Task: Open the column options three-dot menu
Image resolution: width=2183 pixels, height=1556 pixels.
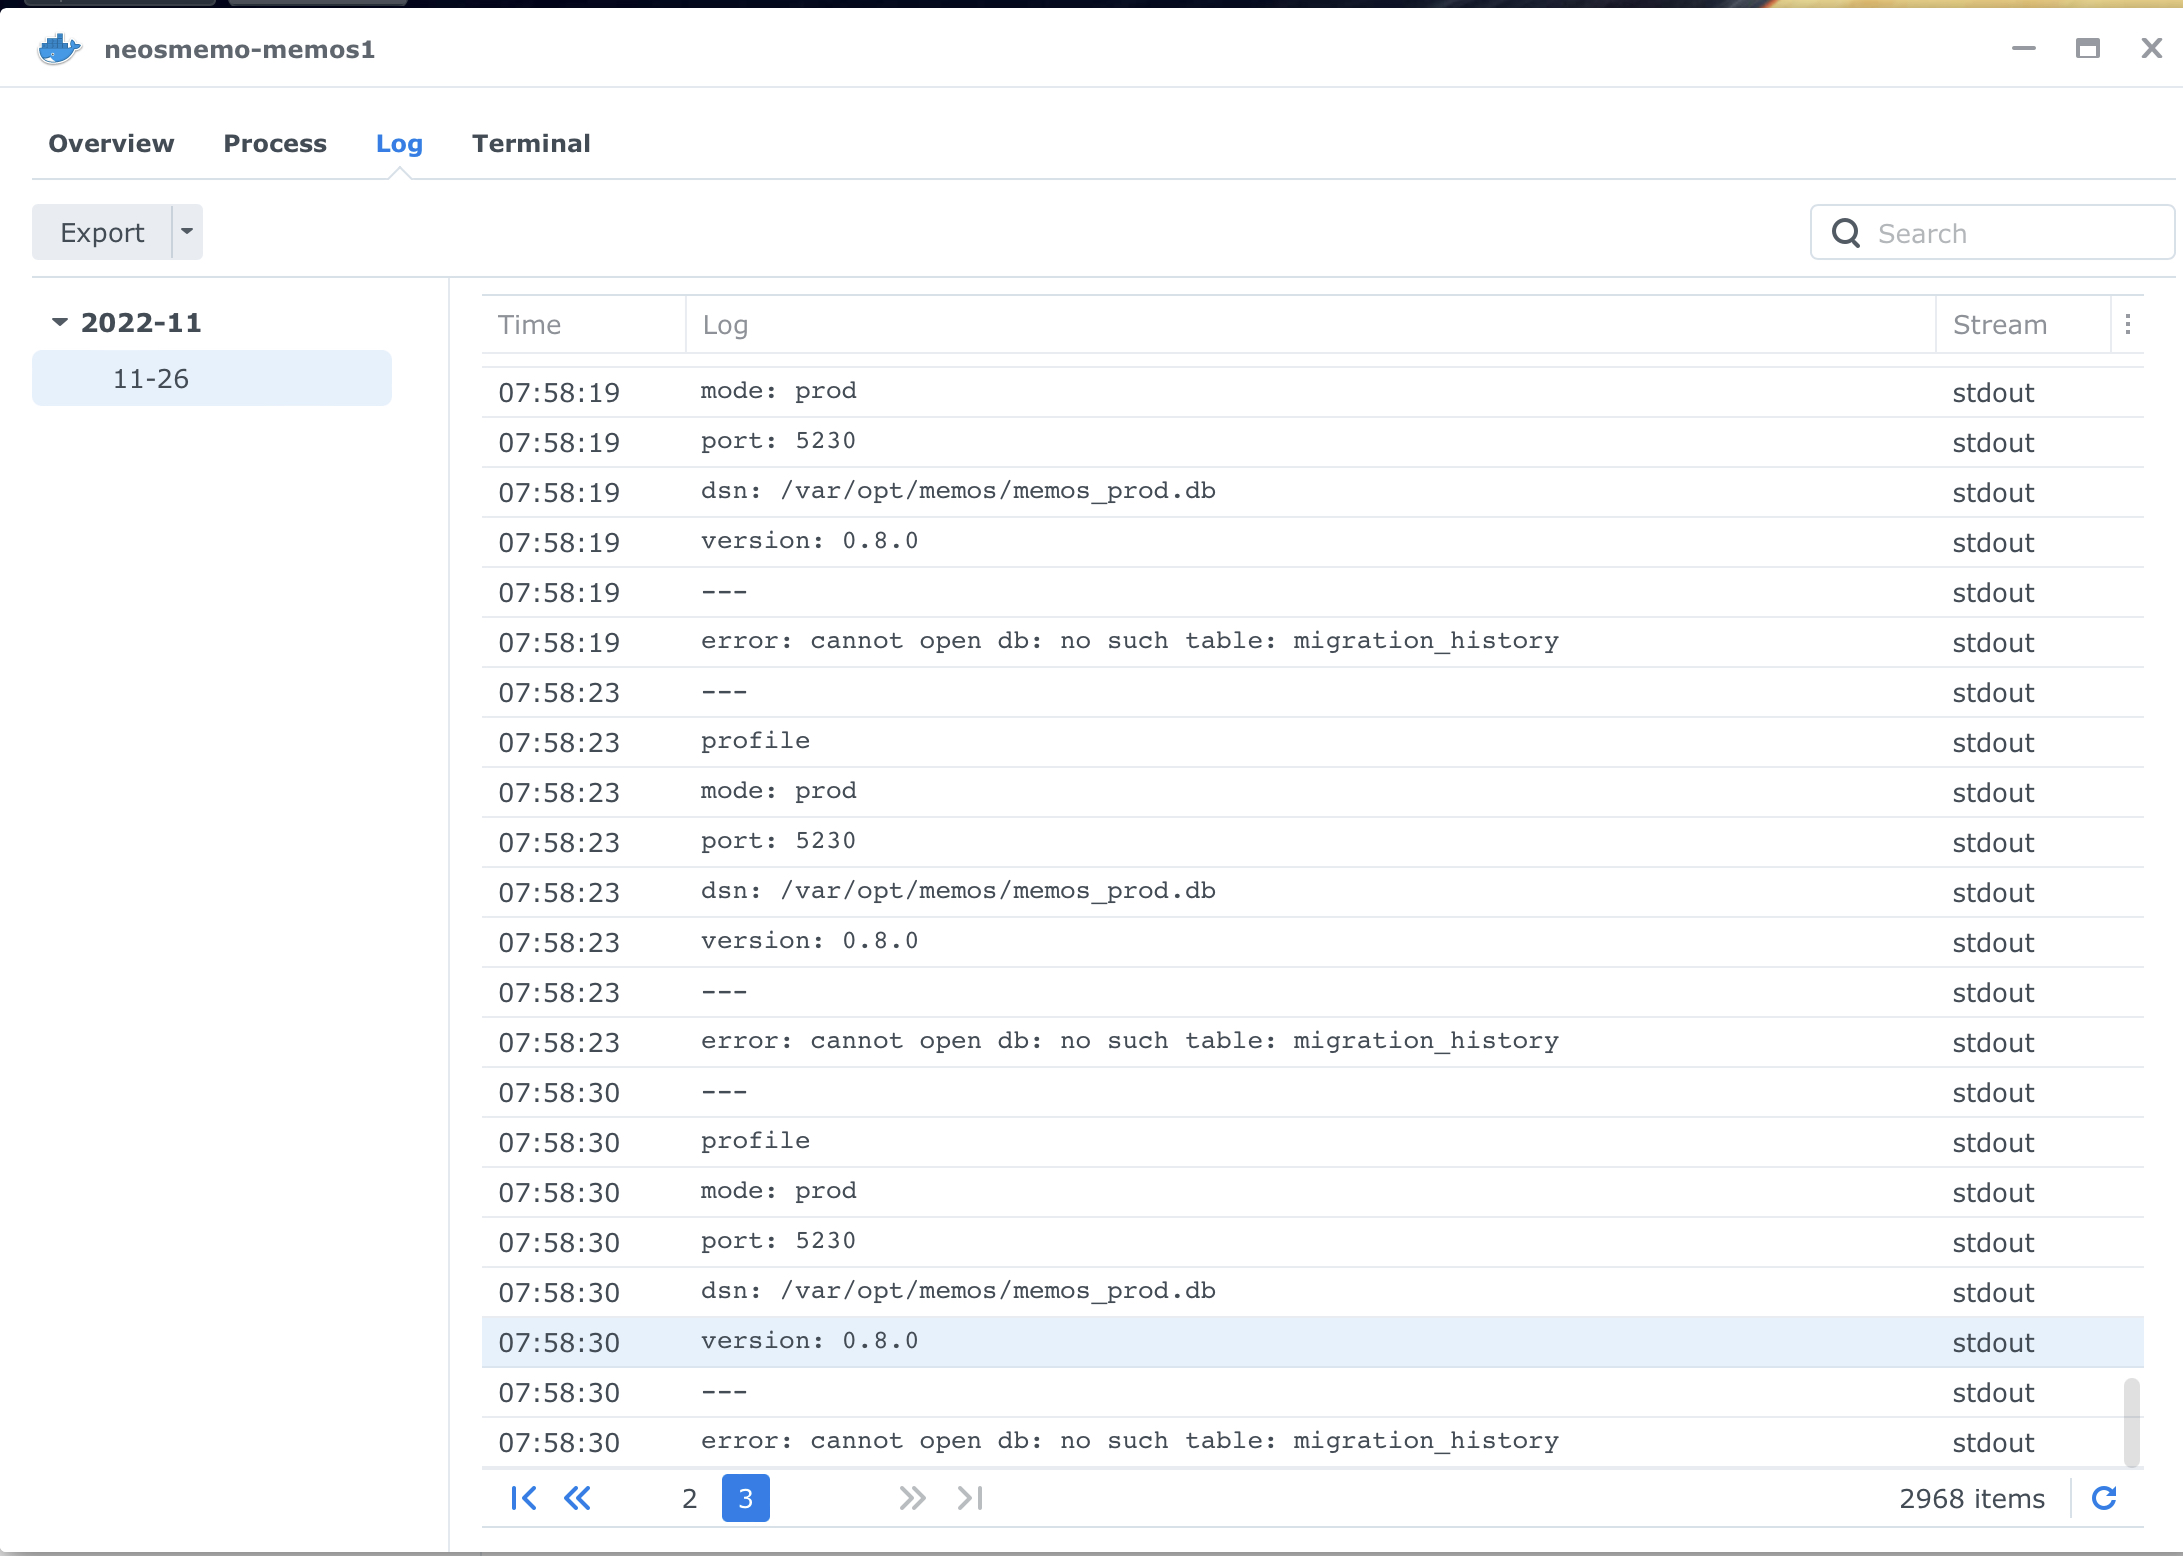Action: click(2128, 324)
